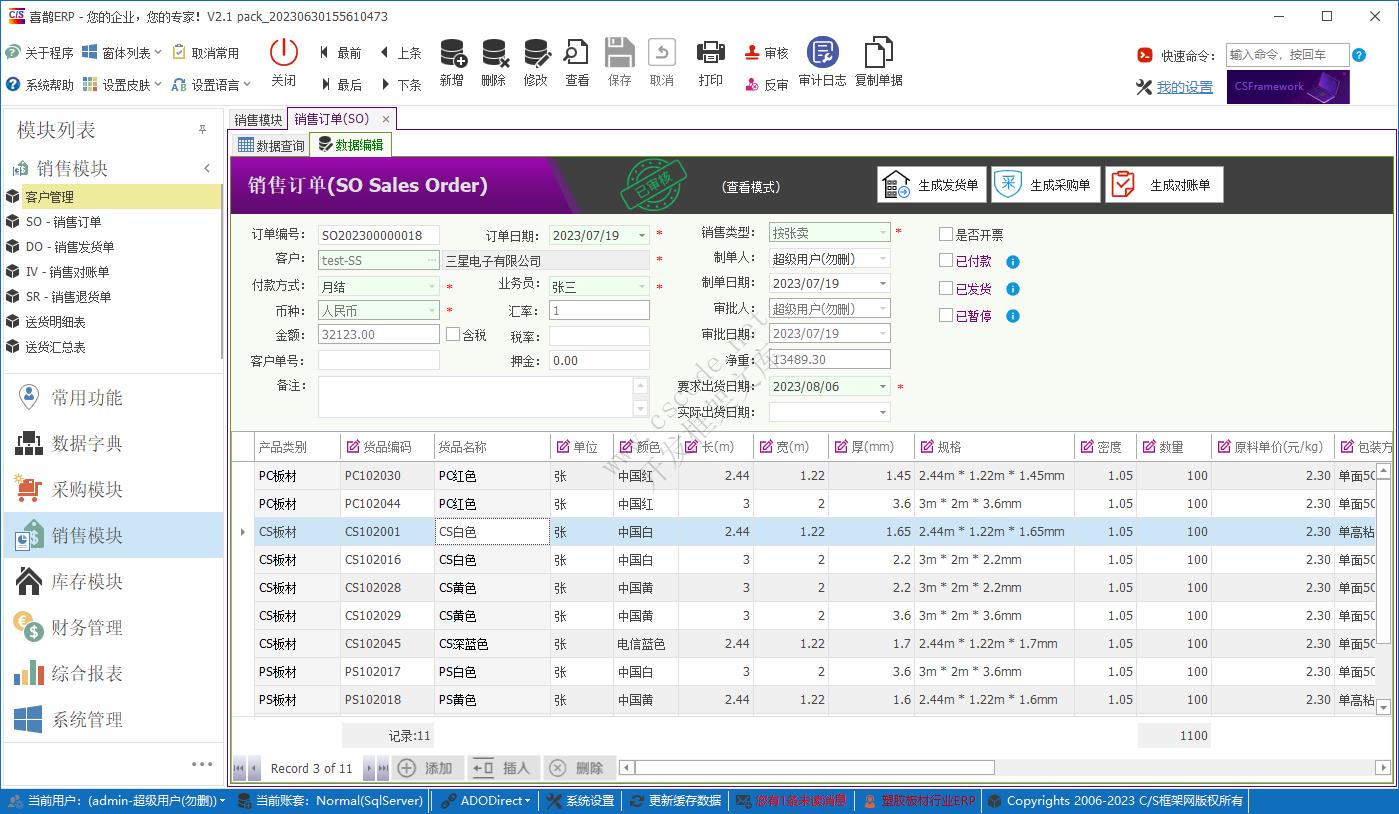Click the 审核 (Audit) toolbar icon
The image size is (1399, 814).
point(764,52)
